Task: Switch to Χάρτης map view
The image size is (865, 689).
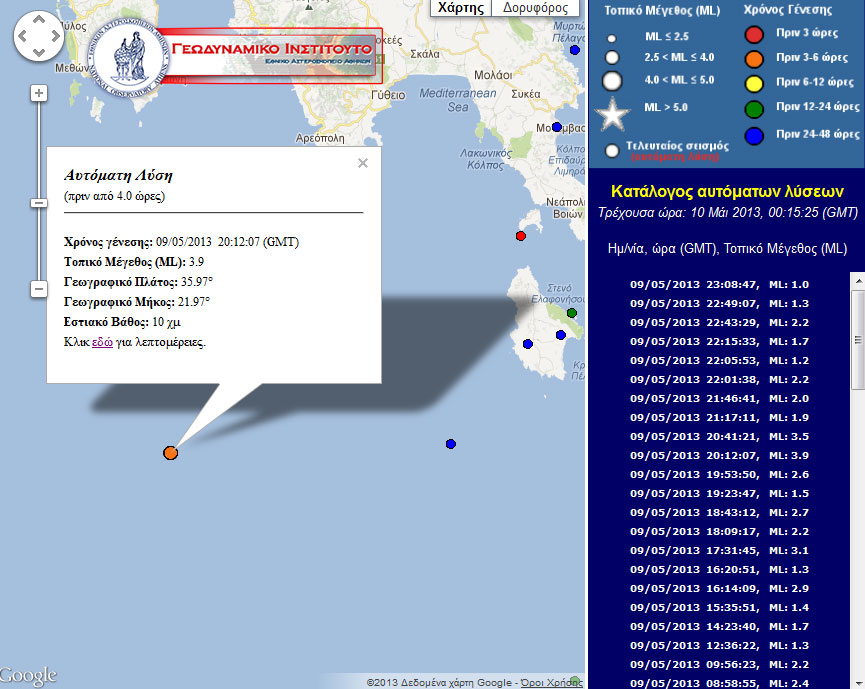Action: click(461, 8)
